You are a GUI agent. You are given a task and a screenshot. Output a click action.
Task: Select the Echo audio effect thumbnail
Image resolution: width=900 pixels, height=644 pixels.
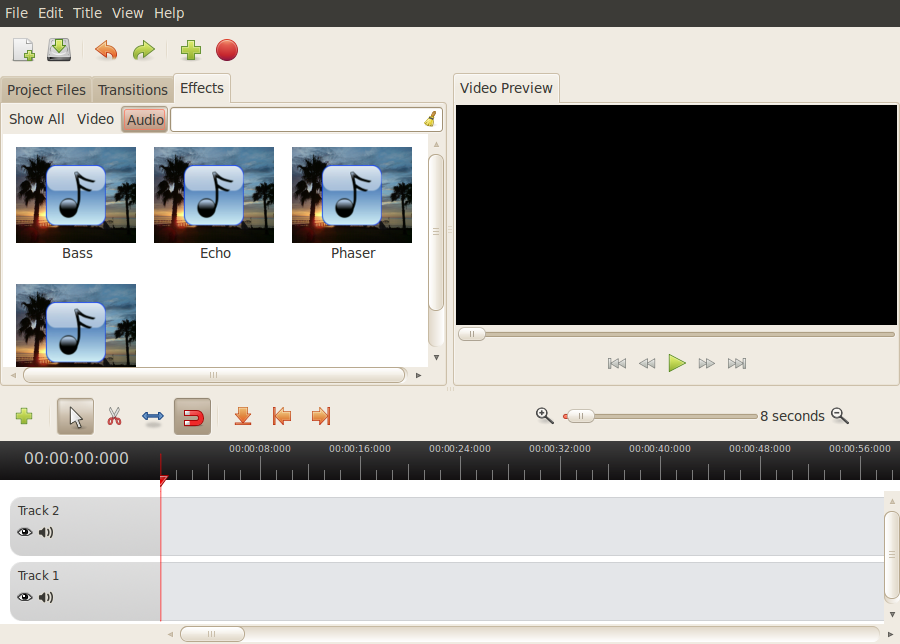[214, 195]
